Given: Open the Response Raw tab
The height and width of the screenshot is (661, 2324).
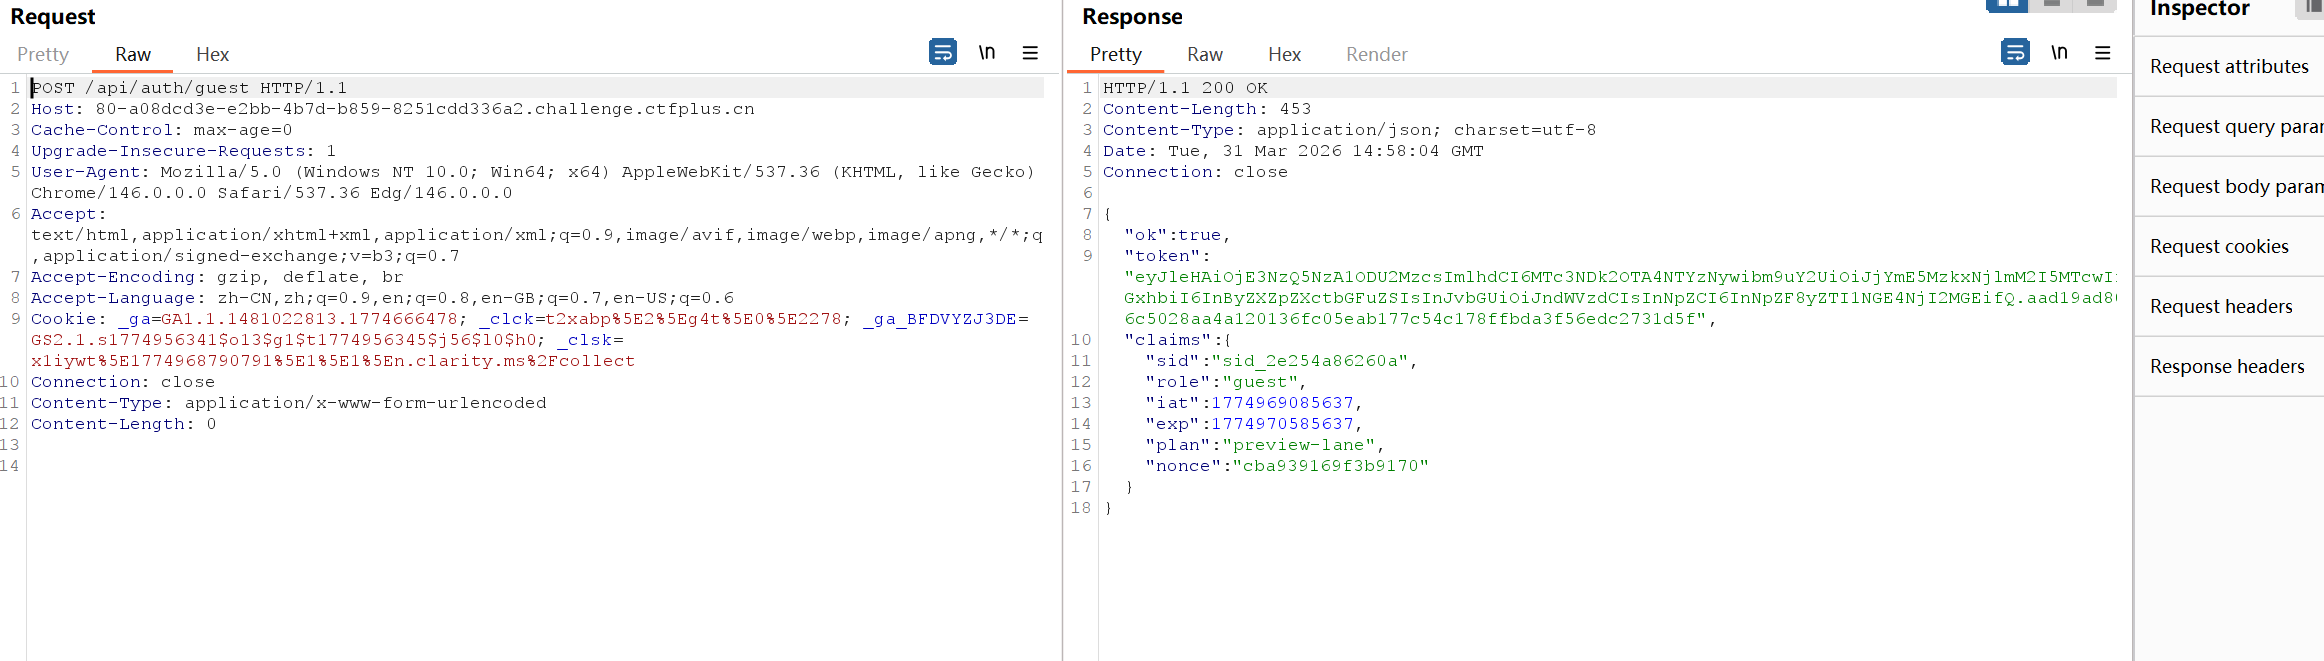Looking at the screenshot, I should pyautogui.click(x=1204, y=54).
